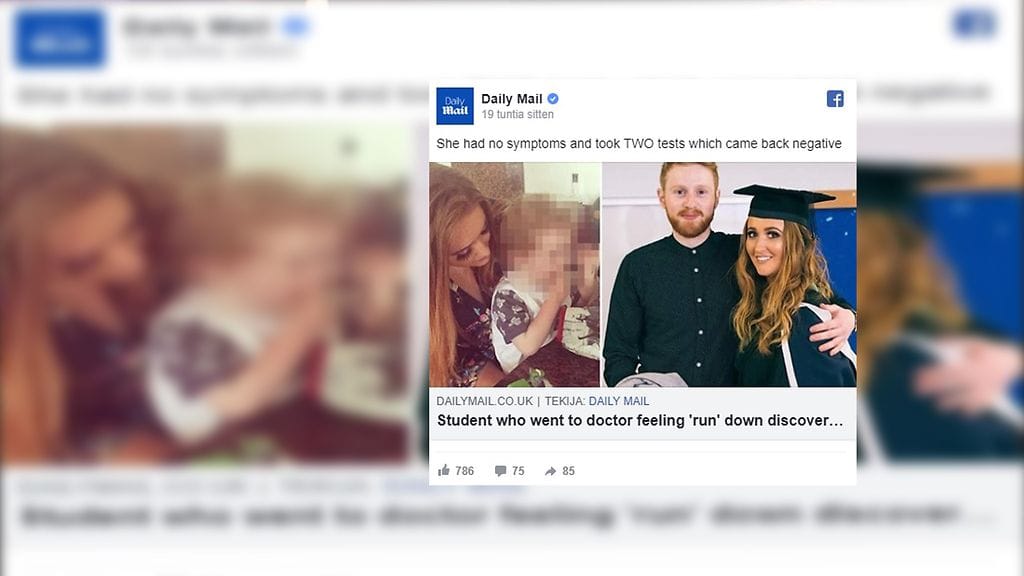This screenshot has width=1024, height=576.
Task: Click the blurred Facebook icon in background corner
Action: pos(974,24)
